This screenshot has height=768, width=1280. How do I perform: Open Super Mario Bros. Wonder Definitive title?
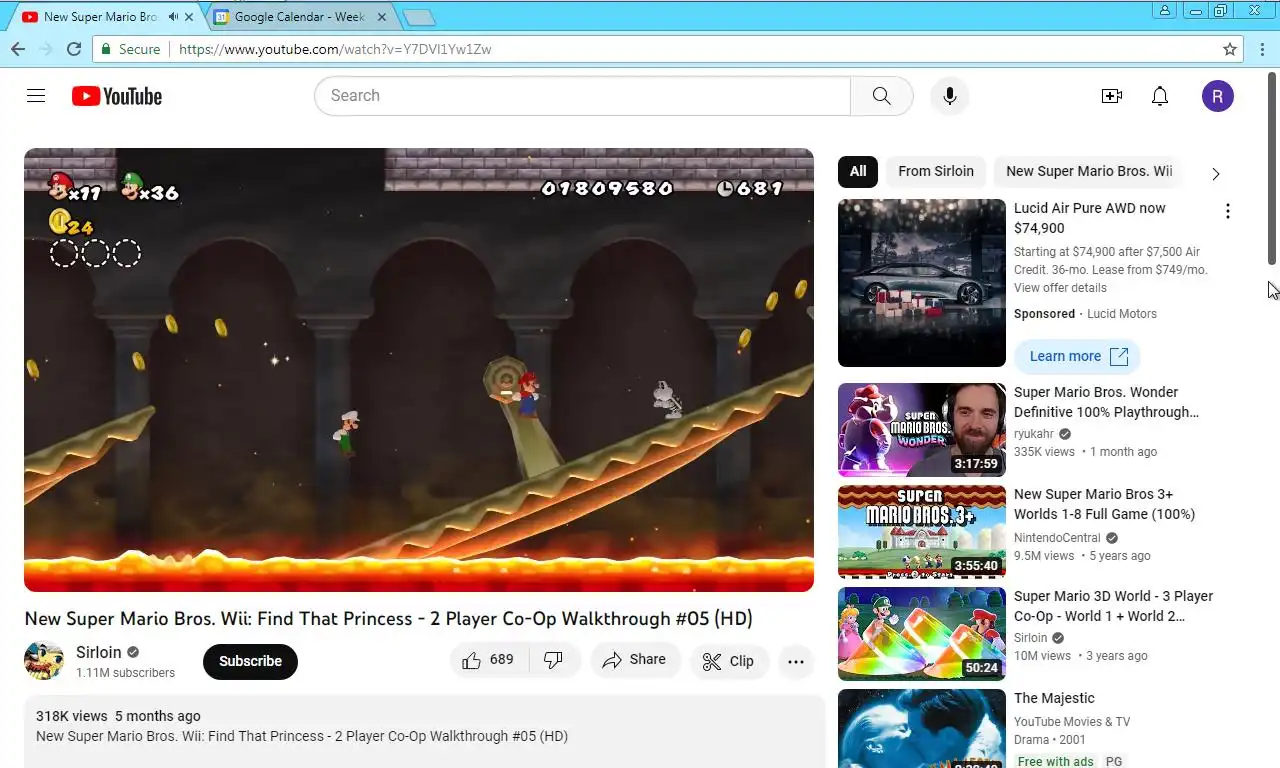[1106, 402]
